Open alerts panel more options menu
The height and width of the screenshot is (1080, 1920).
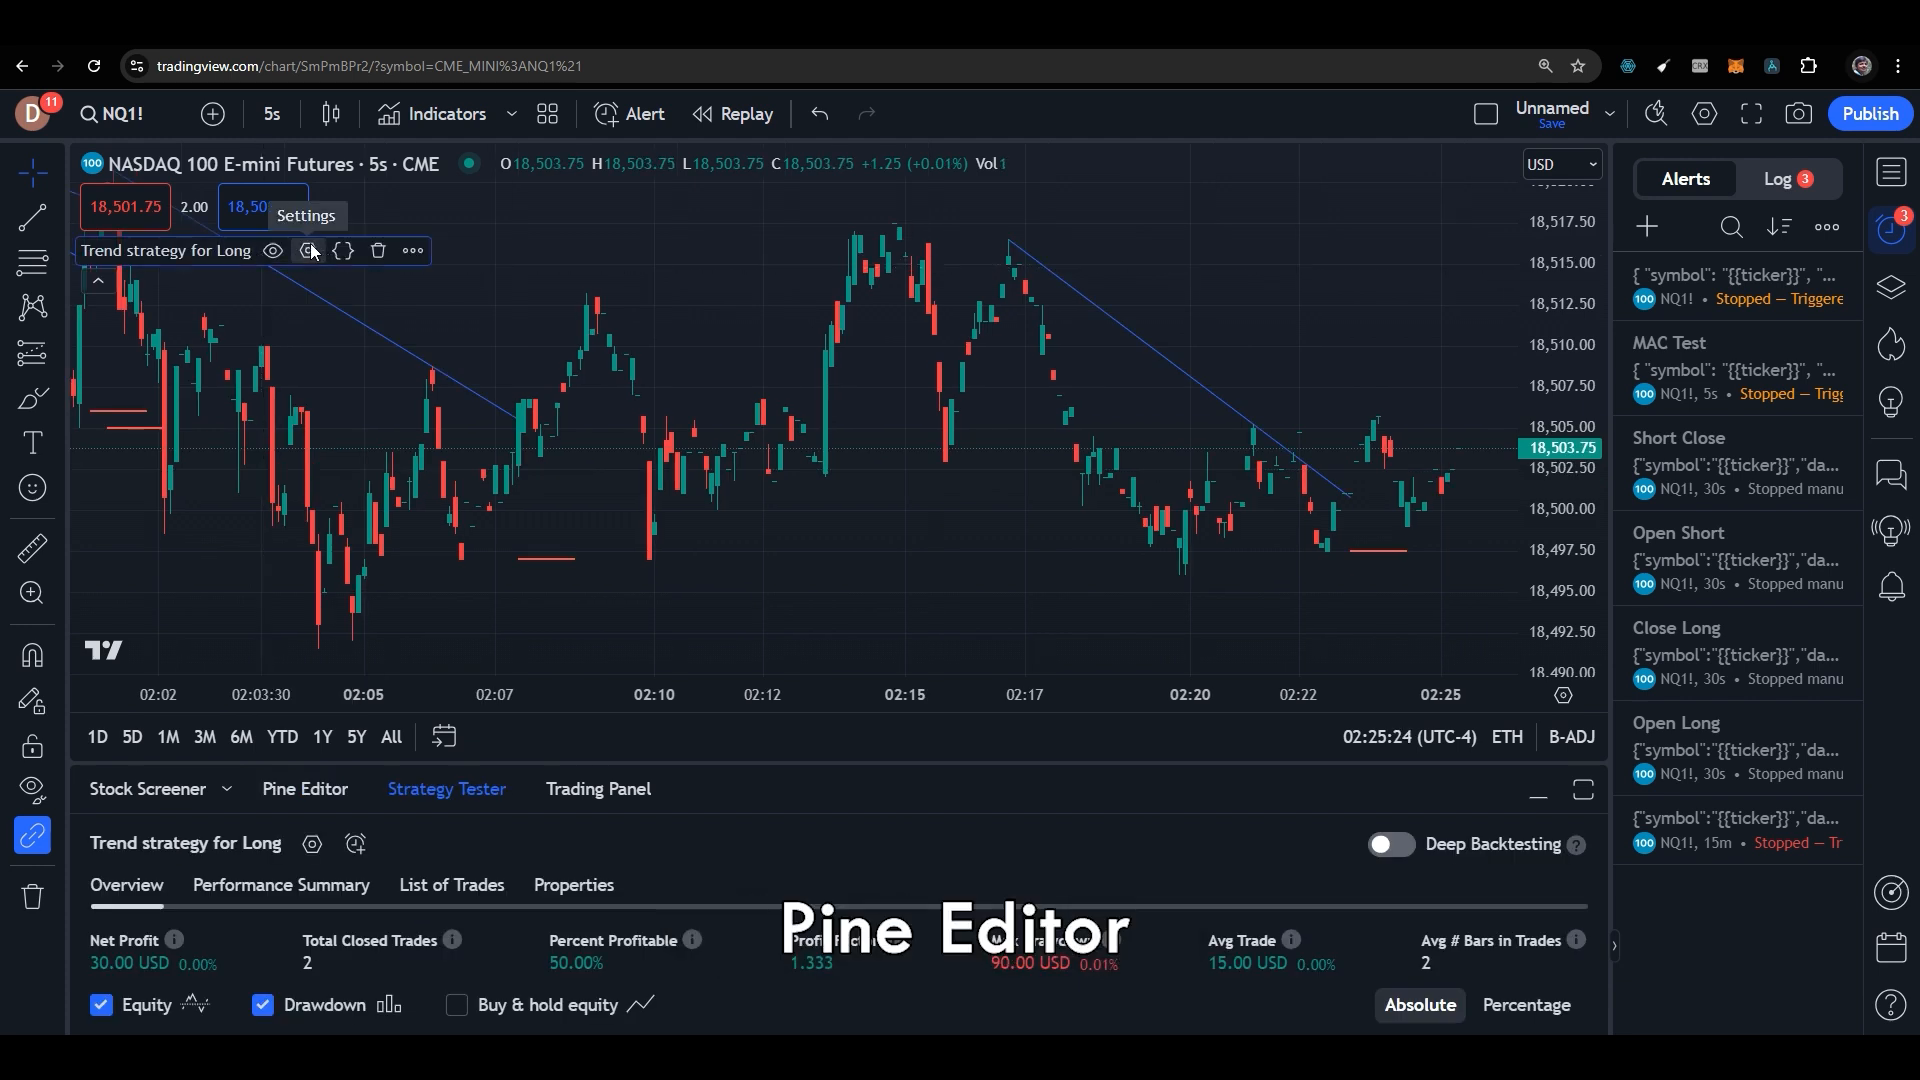coord(1827,227)
